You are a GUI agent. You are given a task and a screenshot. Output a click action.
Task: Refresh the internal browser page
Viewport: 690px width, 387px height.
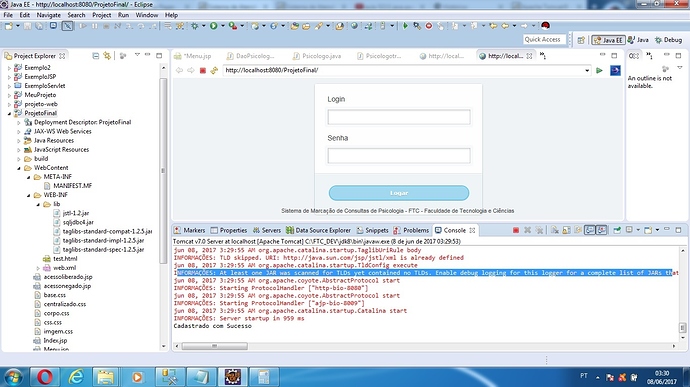tap(214, 70)
